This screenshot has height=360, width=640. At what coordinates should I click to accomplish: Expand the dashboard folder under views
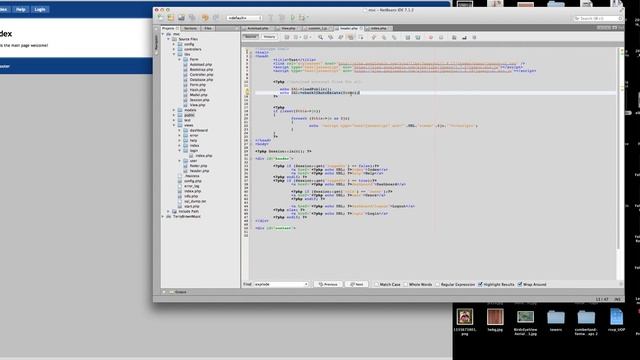[x=180, y=130]
